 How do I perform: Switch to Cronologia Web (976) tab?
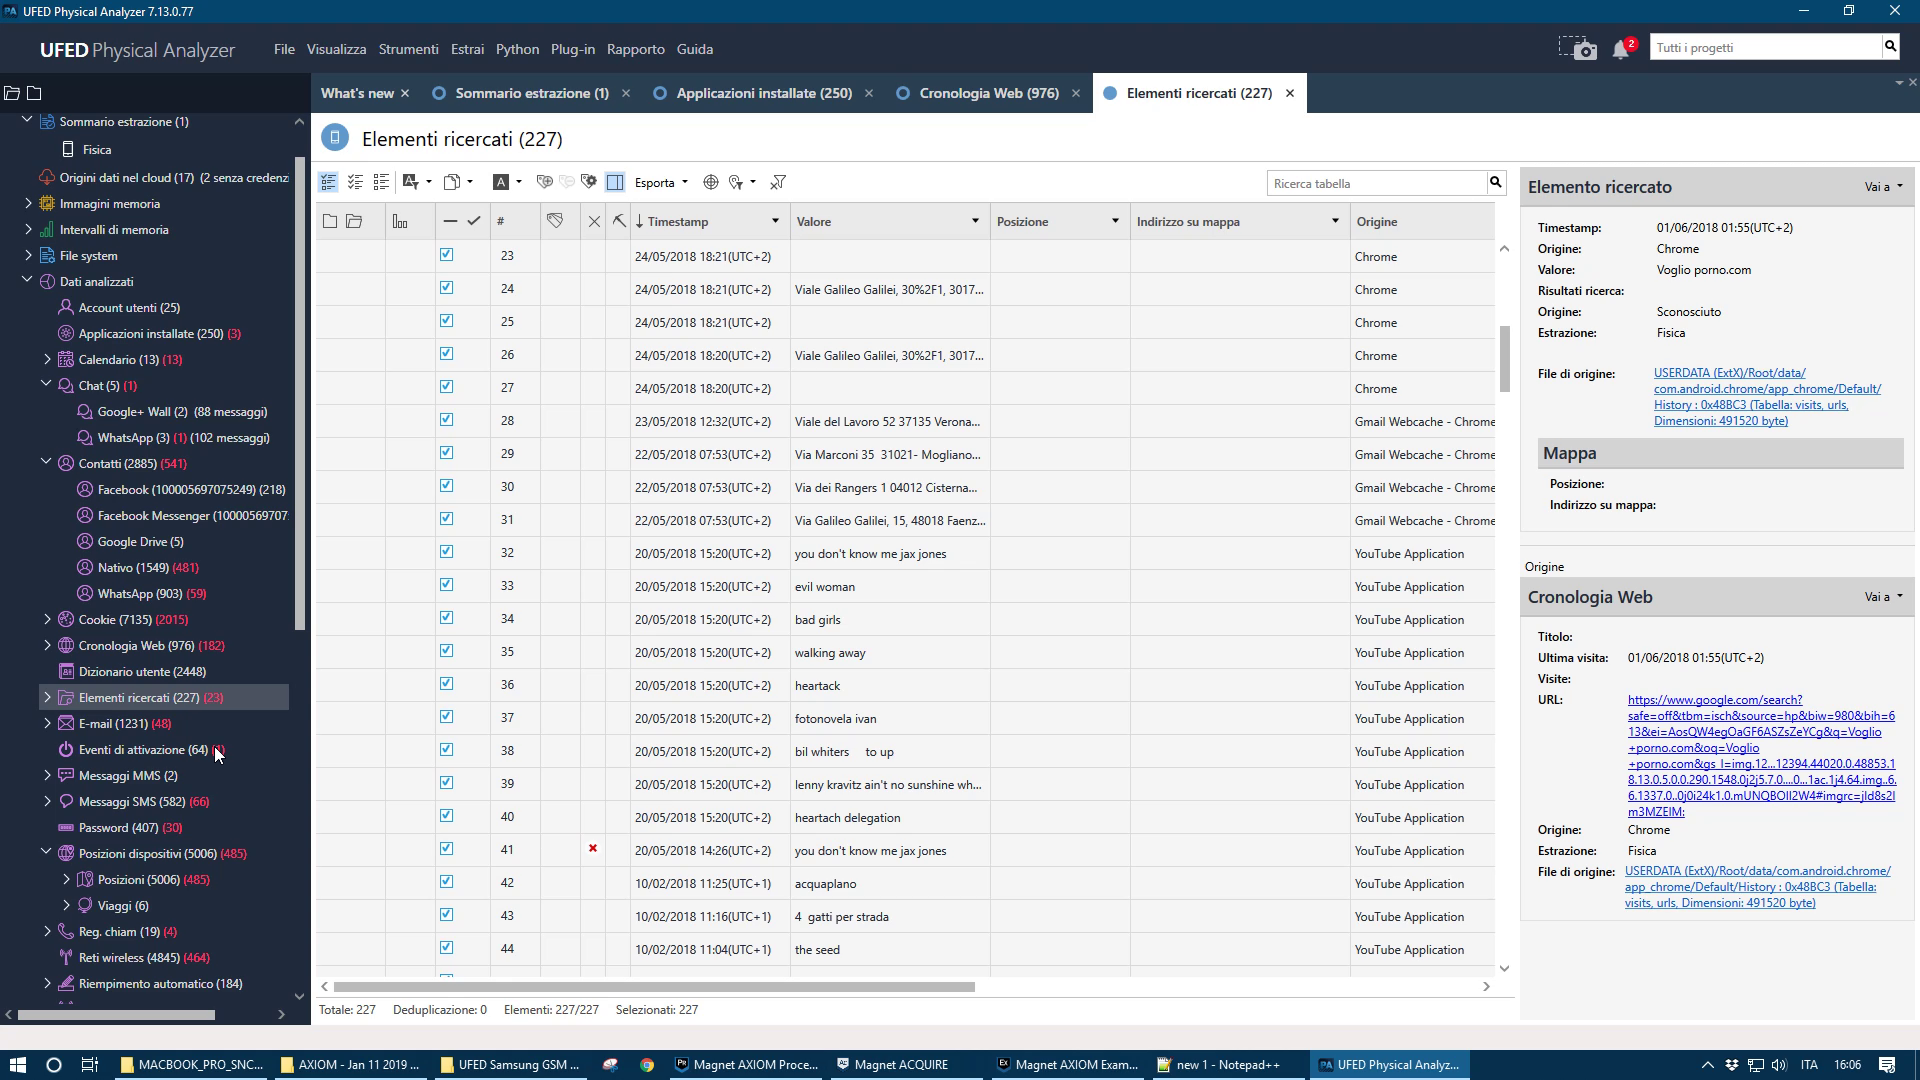[x=988, y=93]
